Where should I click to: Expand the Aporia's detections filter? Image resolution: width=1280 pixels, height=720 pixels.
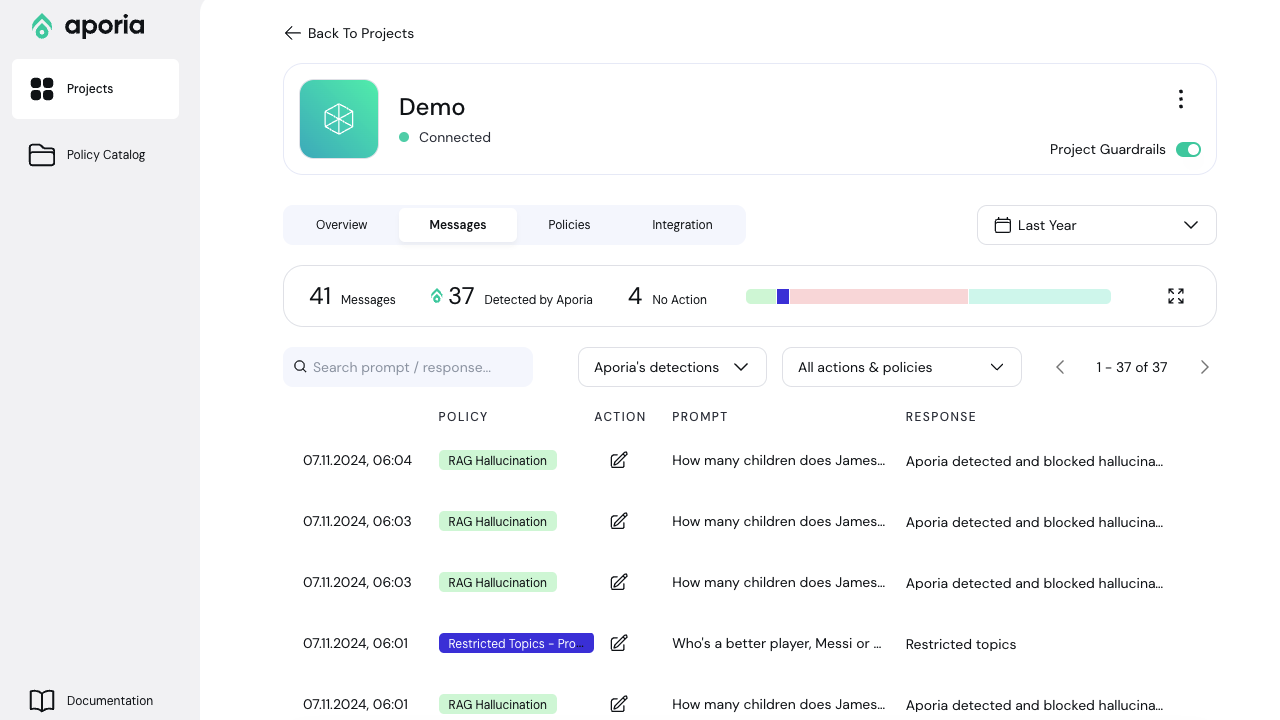(672, 367)
